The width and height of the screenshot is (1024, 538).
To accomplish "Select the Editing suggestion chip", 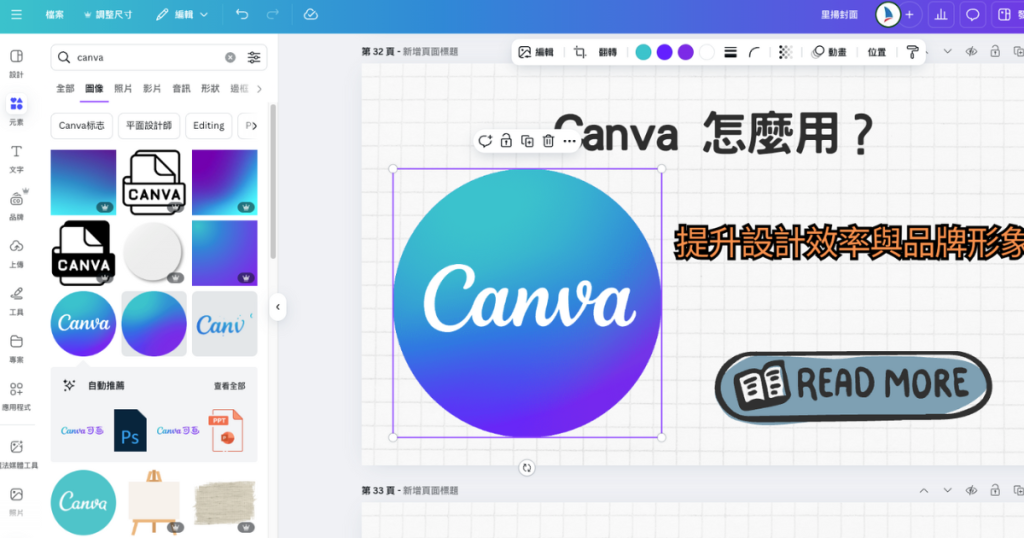I will pos(209,125).
